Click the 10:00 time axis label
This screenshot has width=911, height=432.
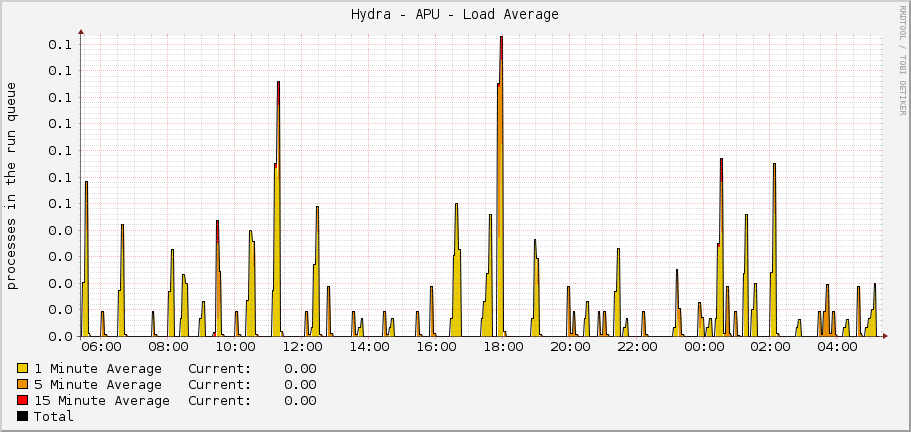235,347
